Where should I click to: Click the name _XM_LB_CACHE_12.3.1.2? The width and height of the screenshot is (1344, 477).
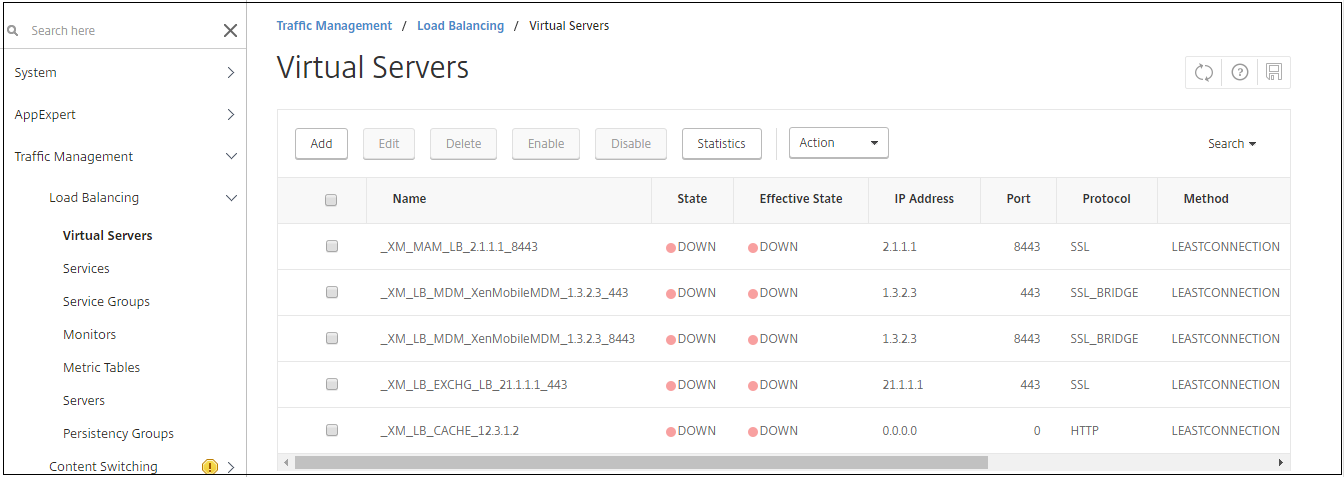449,431
